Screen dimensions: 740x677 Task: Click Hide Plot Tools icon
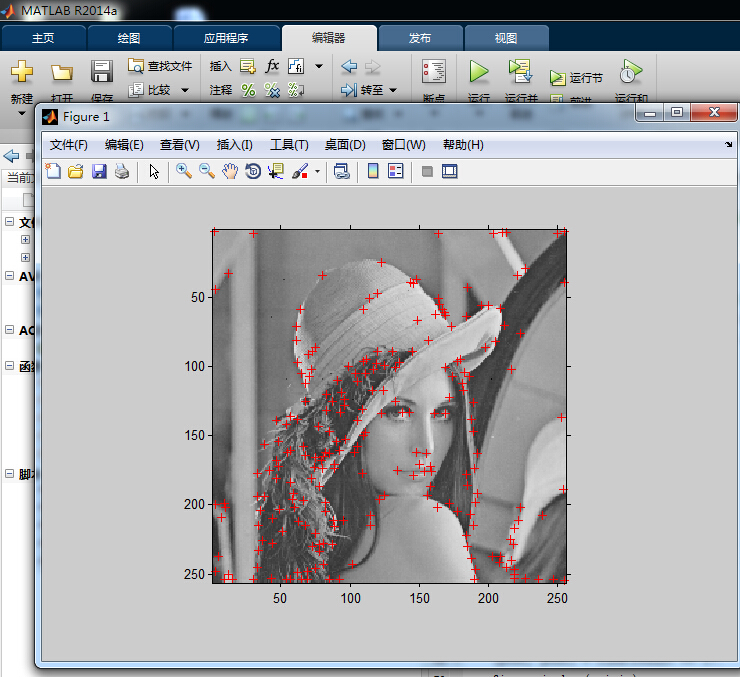pos(427,171)
